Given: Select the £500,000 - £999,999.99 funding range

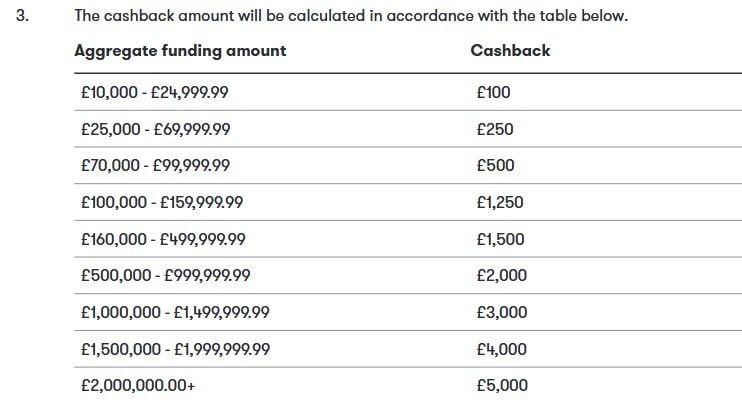Looking at the screenshot, I should tap(166, 275).
